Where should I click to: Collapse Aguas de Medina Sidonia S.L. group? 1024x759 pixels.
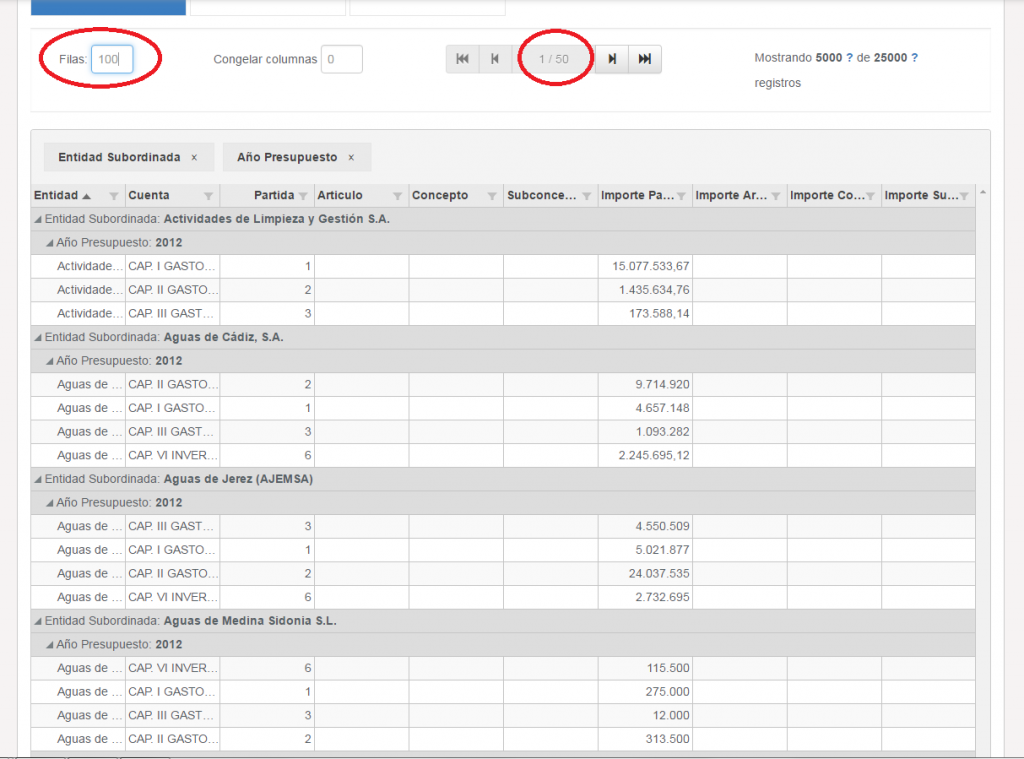(x=38, y=621)
